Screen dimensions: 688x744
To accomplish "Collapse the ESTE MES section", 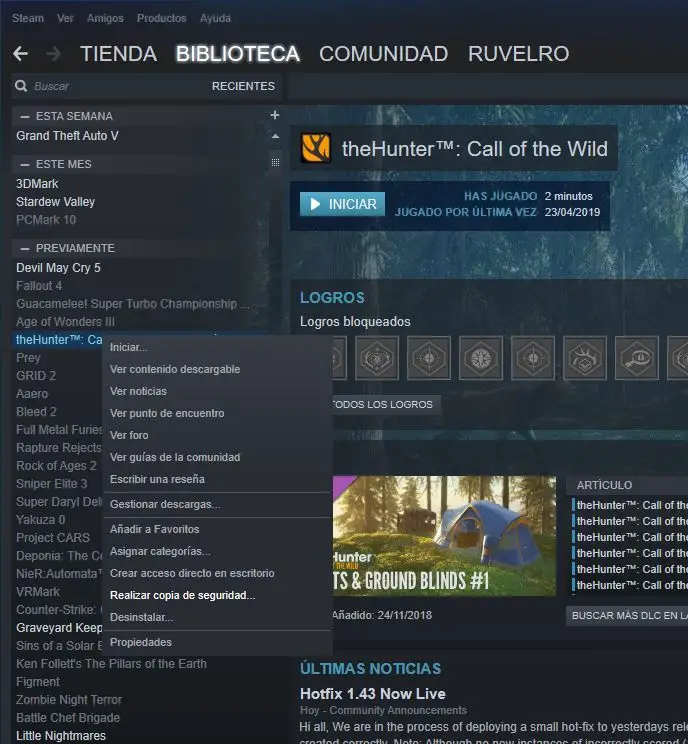I will [25, 164].
